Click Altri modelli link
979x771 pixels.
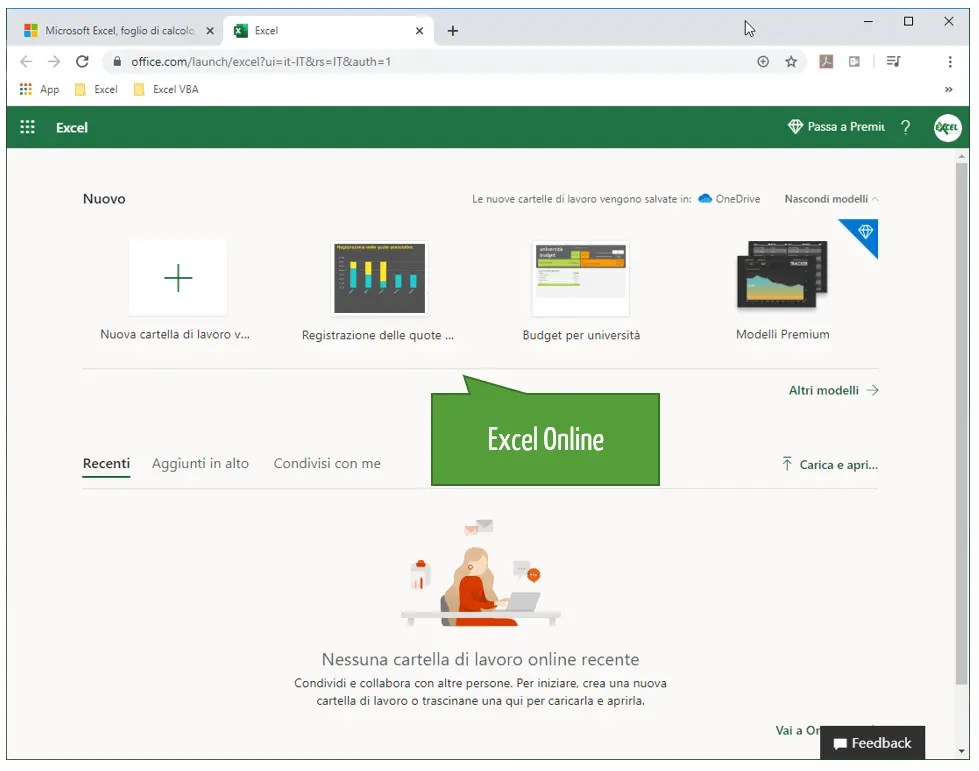tap(834, 390)
